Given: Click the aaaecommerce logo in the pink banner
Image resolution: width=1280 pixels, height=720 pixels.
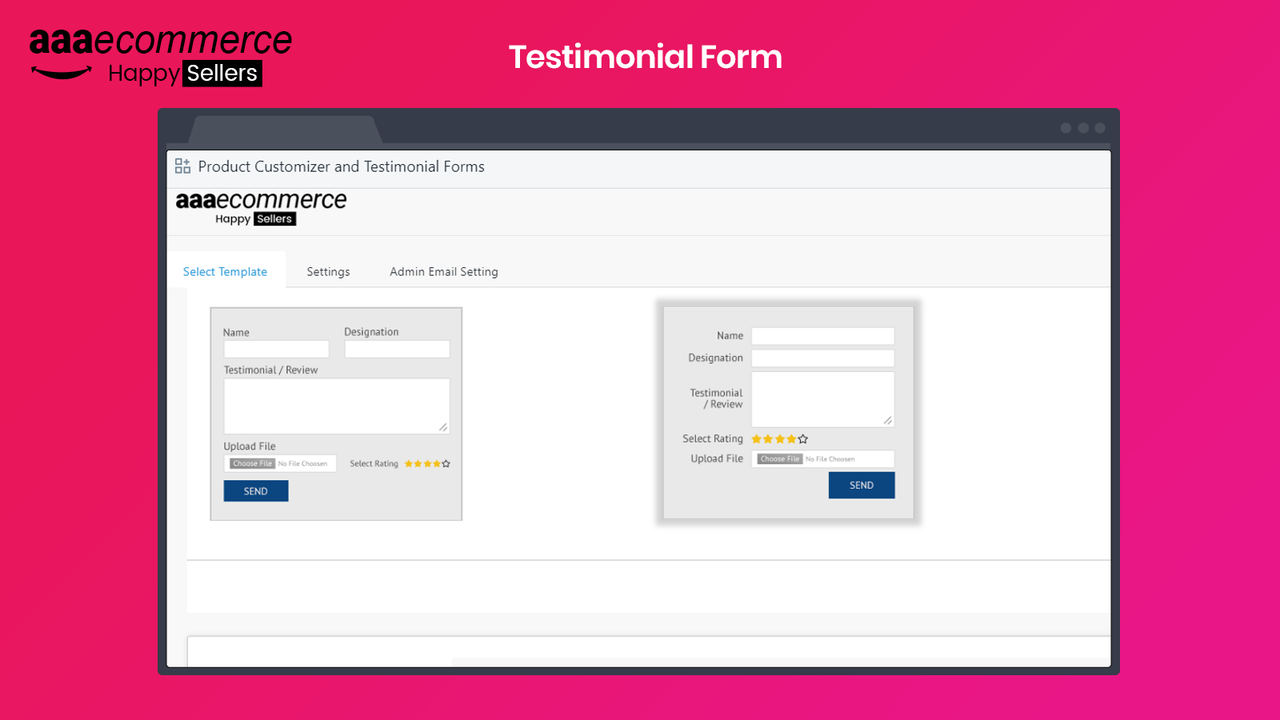Looking at the screenshot, I should click(160, 42).
